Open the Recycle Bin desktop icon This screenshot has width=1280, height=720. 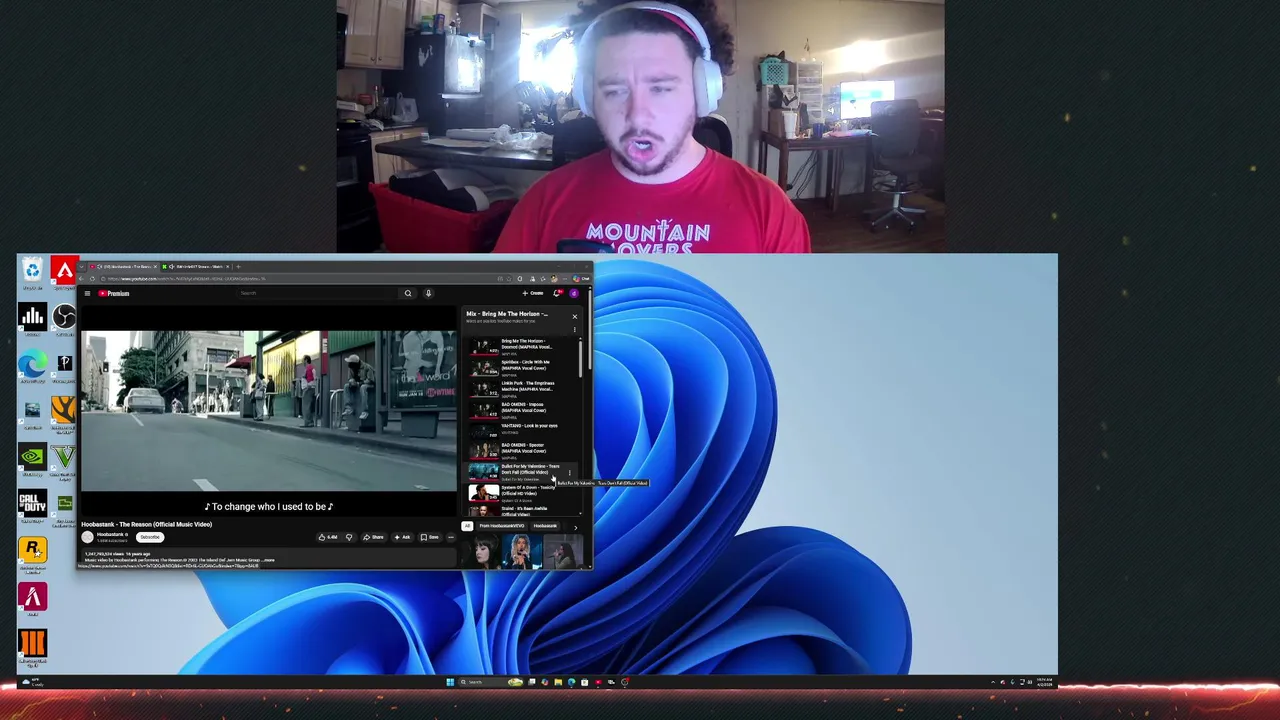click(x=32, y=271)
